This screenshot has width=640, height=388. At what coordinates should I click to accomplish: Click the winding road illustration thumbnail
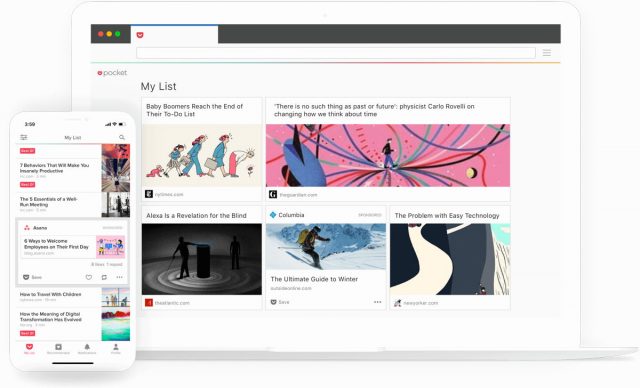coord(450,259)
